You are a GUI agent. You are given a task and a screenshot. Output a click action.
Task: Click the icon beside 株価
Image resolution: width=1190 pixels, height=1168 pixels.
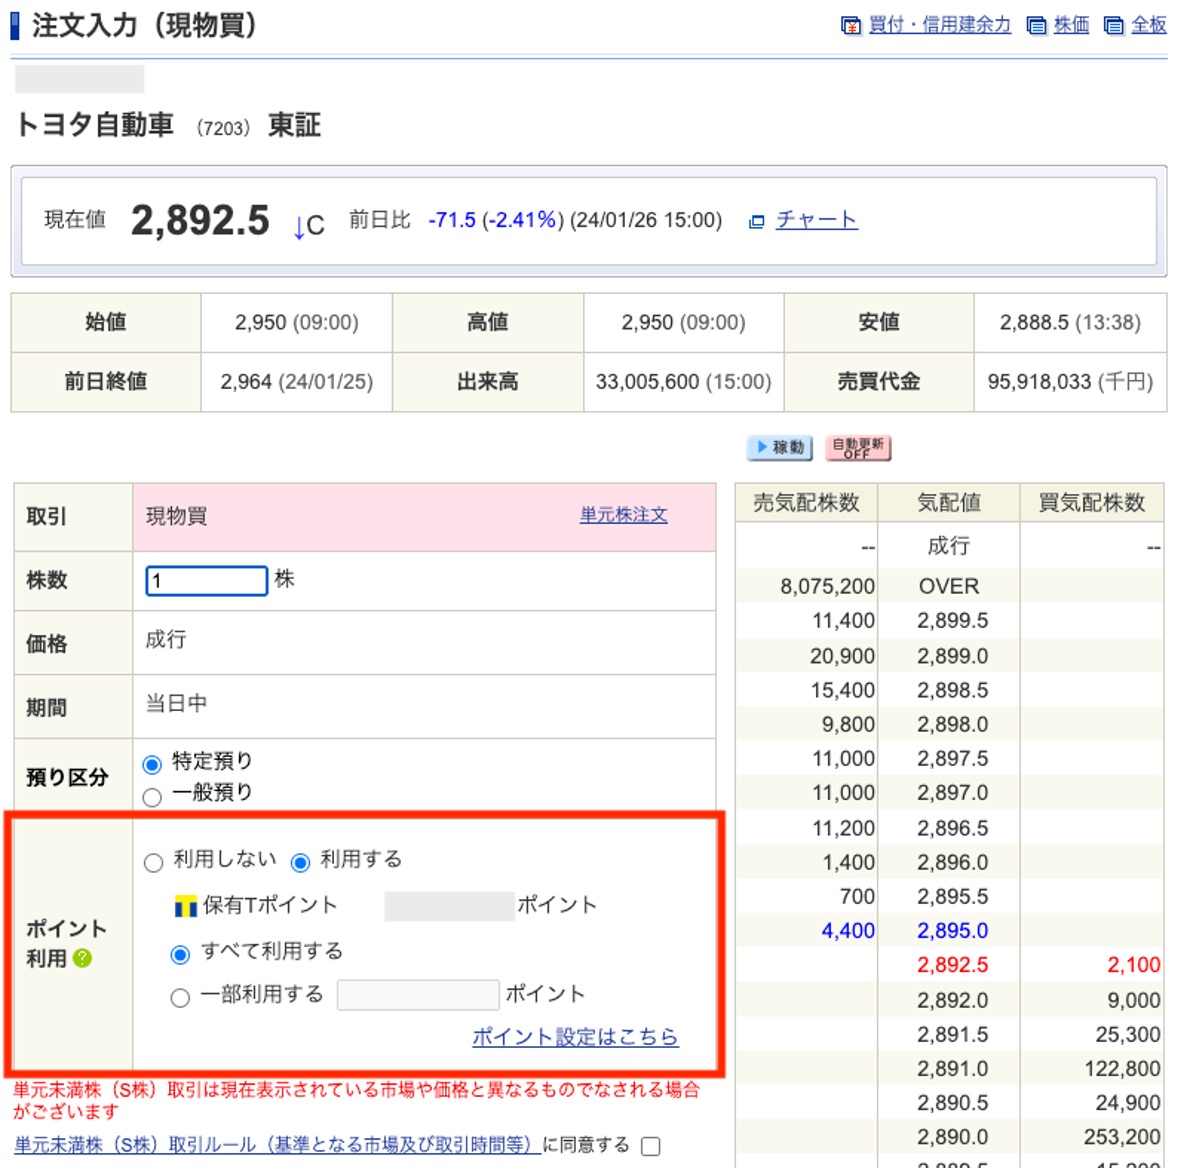pyautogui.click(x=1036, y=26)
